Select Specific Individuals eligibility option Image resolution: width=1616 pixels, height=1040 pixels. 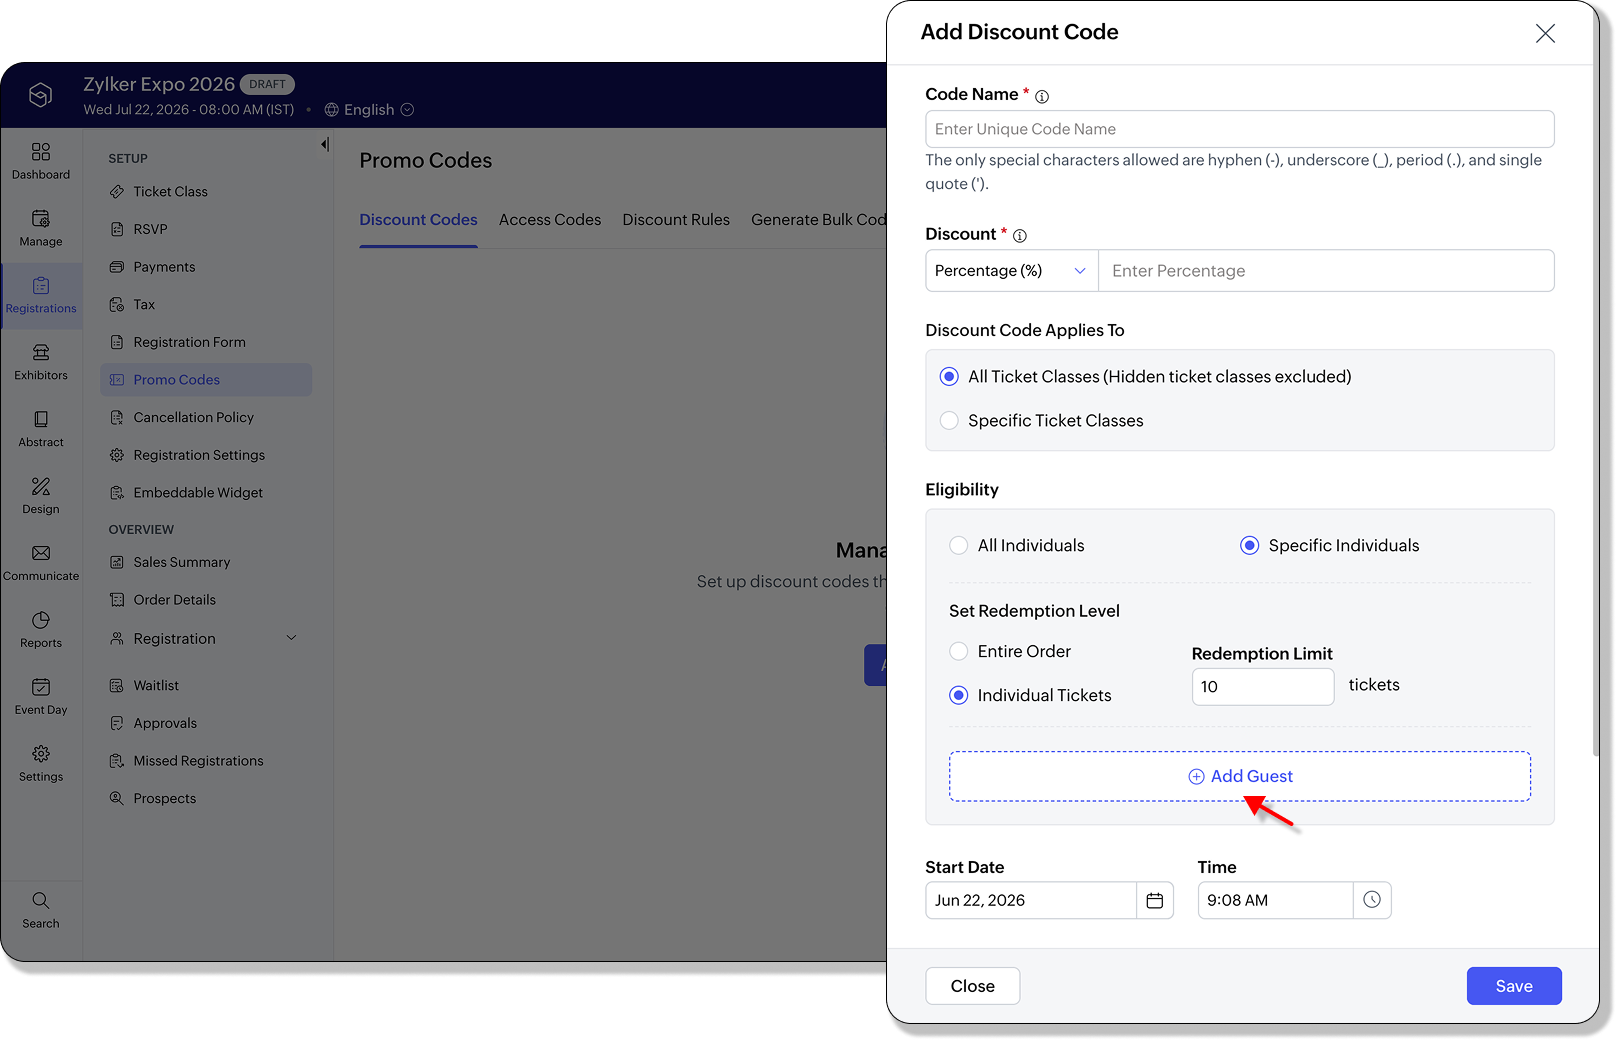tap(1249, 546)
